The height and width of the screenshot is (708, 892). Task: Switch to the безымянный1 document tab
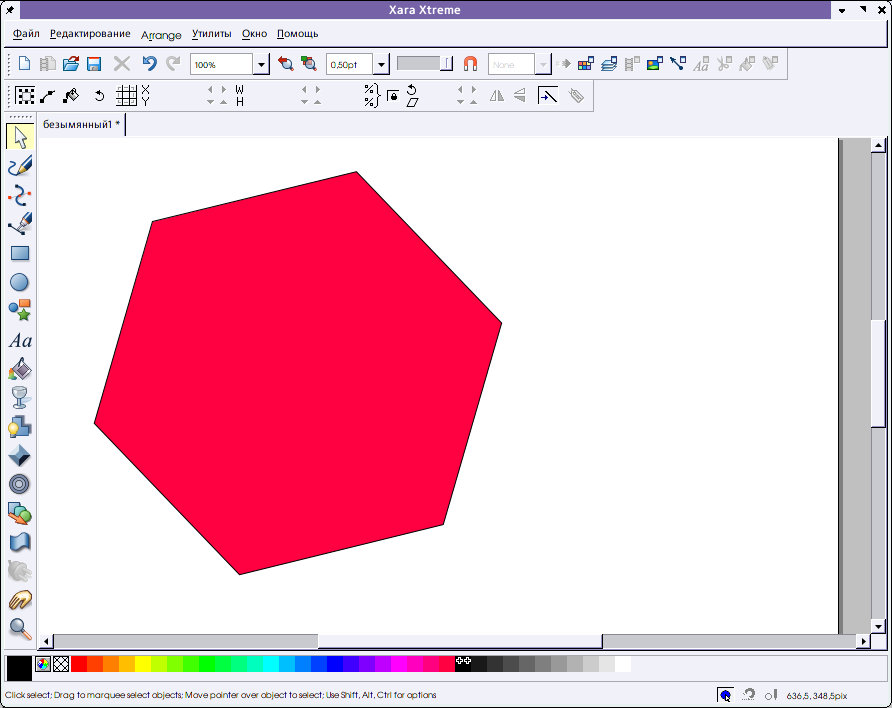click(81, 125)
